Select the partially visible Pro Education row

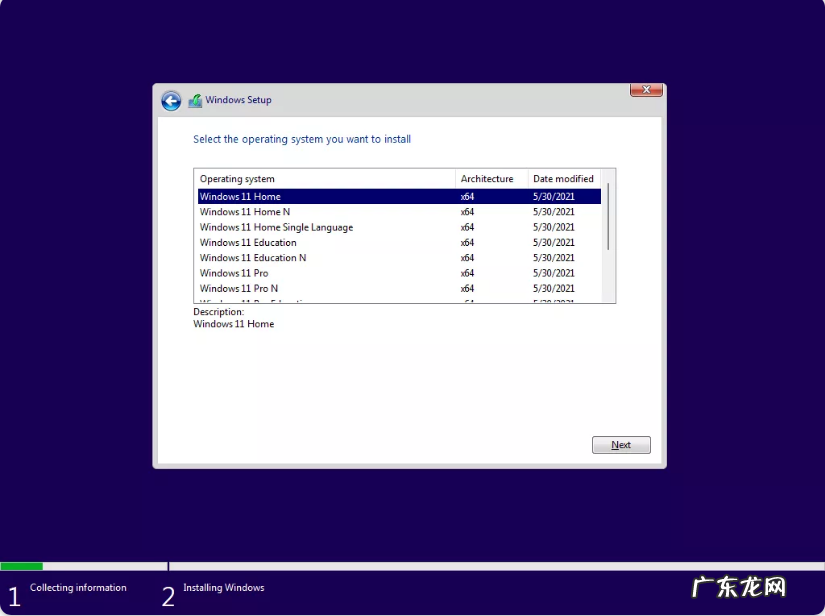coord(250,301)
